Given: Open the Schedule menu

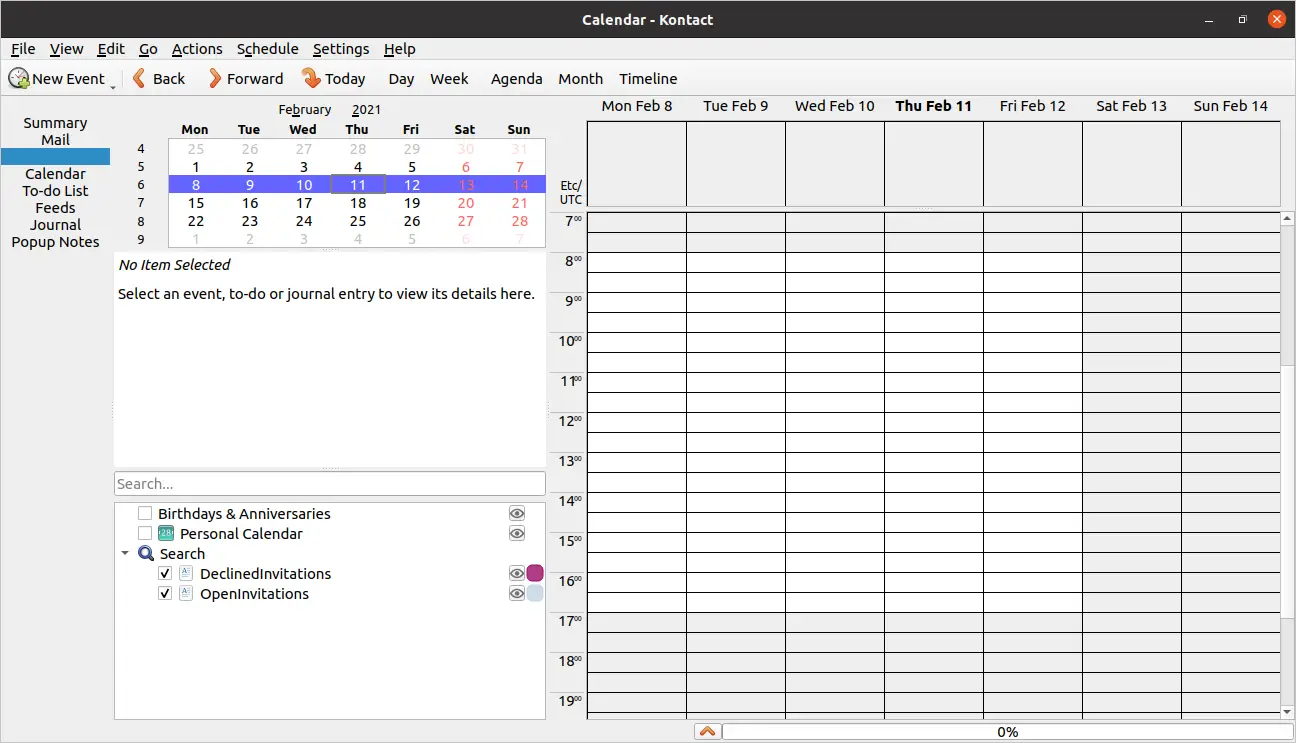Looking at the screenshot, I should click(x=267, y=48).
